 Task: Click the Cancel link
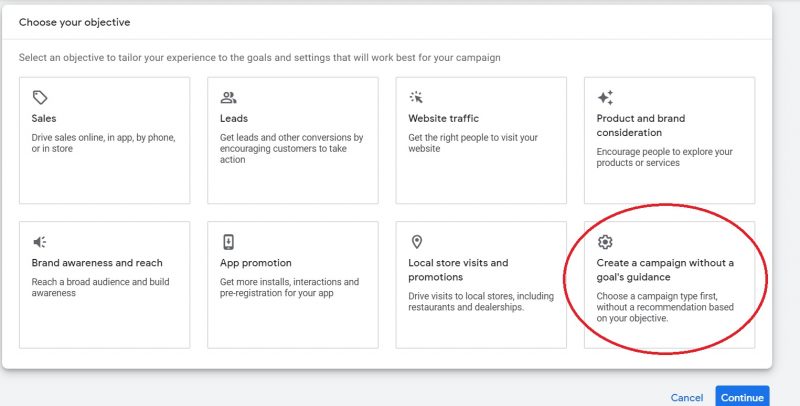click(686, 397)
